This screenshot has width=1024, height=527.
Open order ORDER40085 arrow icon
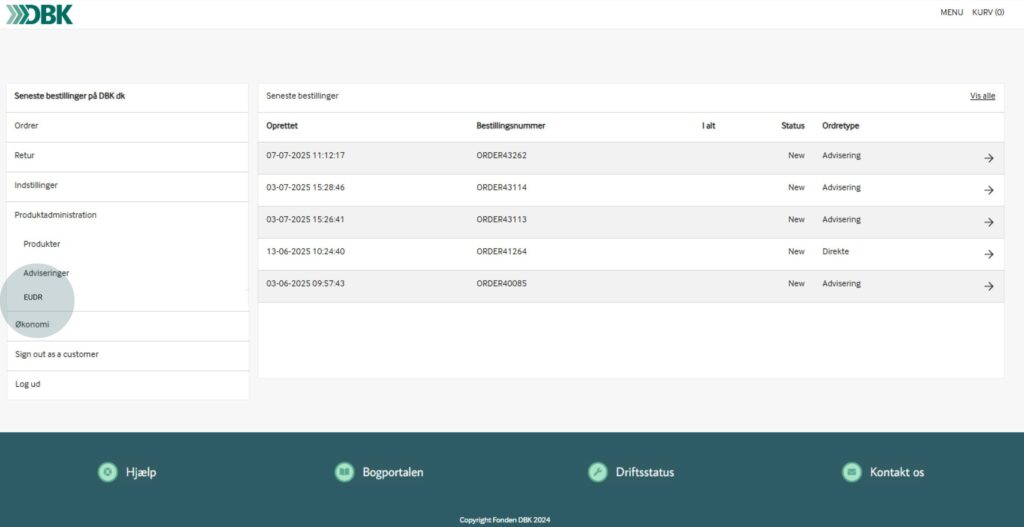click(x=988, y=286)
